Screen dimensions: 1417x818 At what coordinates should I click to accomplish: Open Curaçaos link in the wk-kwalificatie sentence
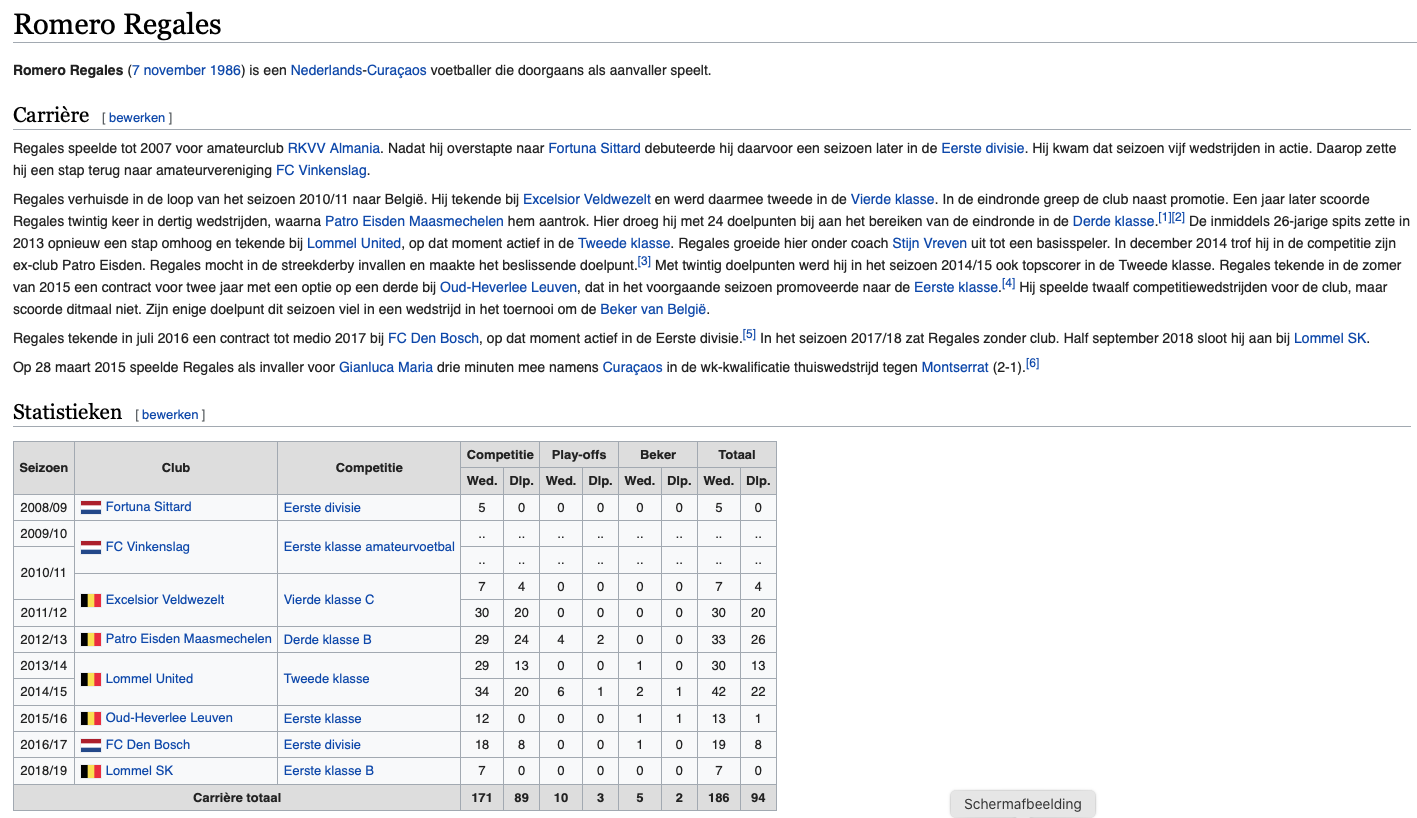coord(632,367)
